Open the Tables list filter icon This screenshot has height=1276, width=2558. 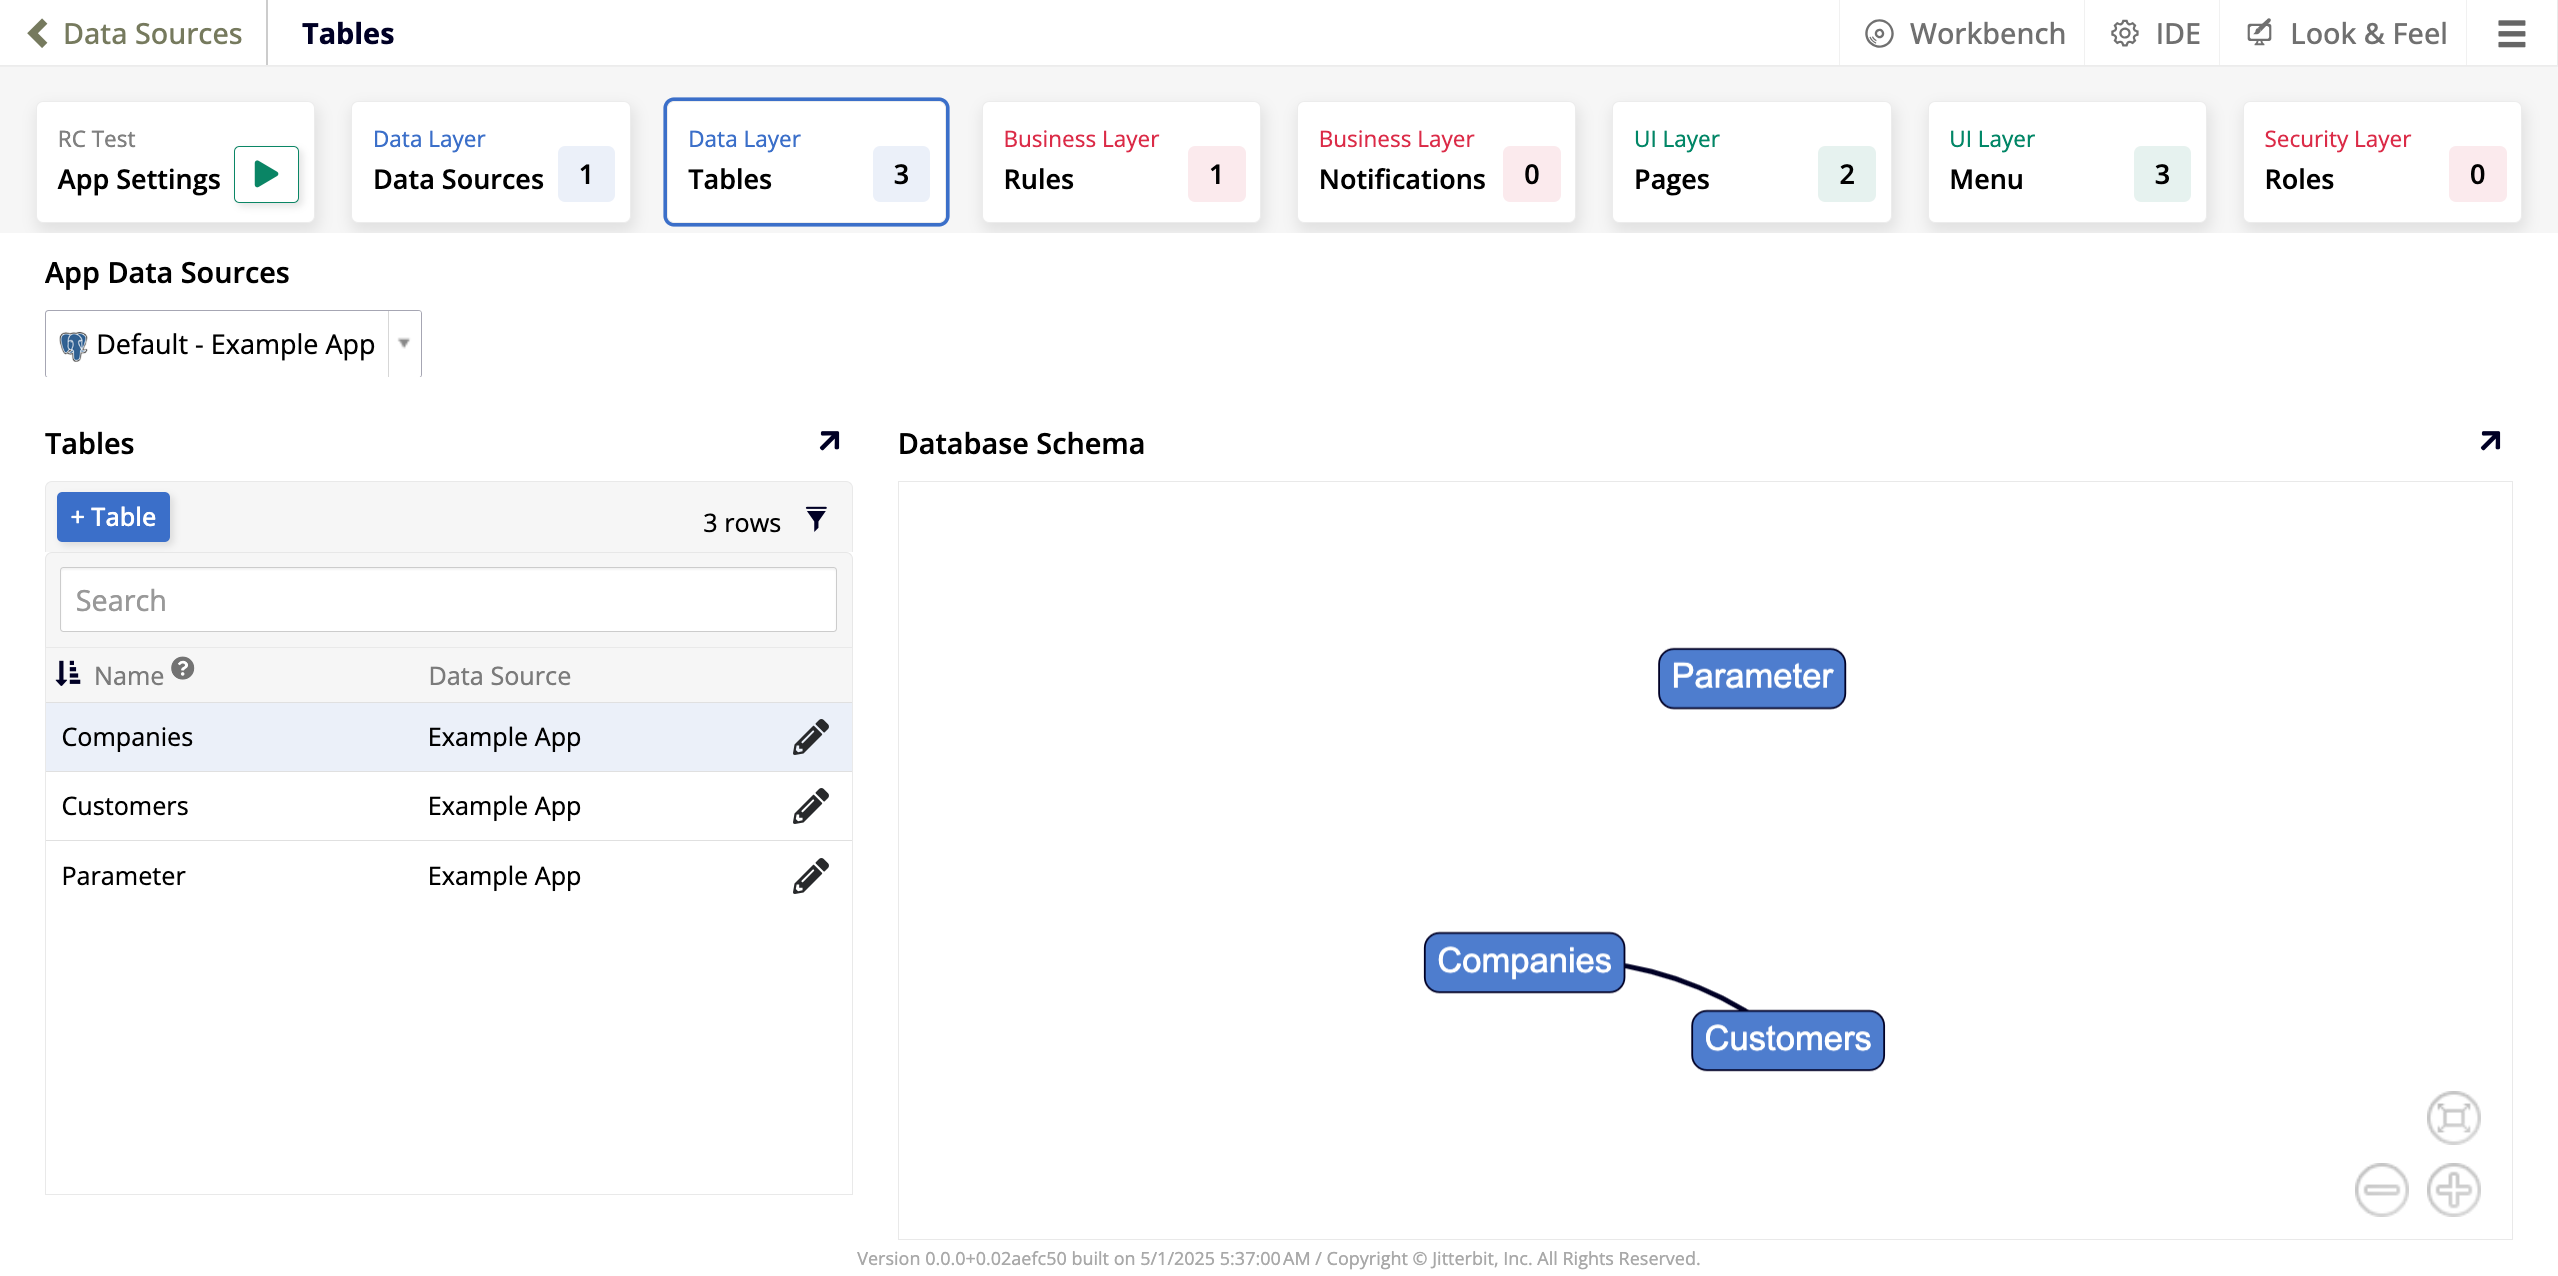point(816,520)
